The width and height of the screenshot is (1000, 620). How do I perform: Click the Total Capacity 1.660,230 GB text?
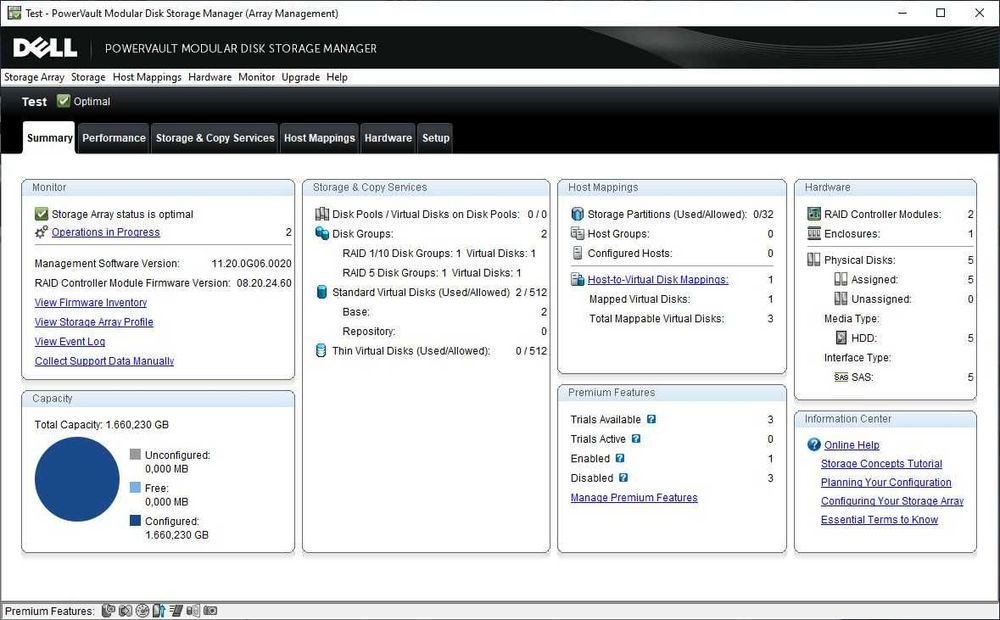tap(101, 425)
